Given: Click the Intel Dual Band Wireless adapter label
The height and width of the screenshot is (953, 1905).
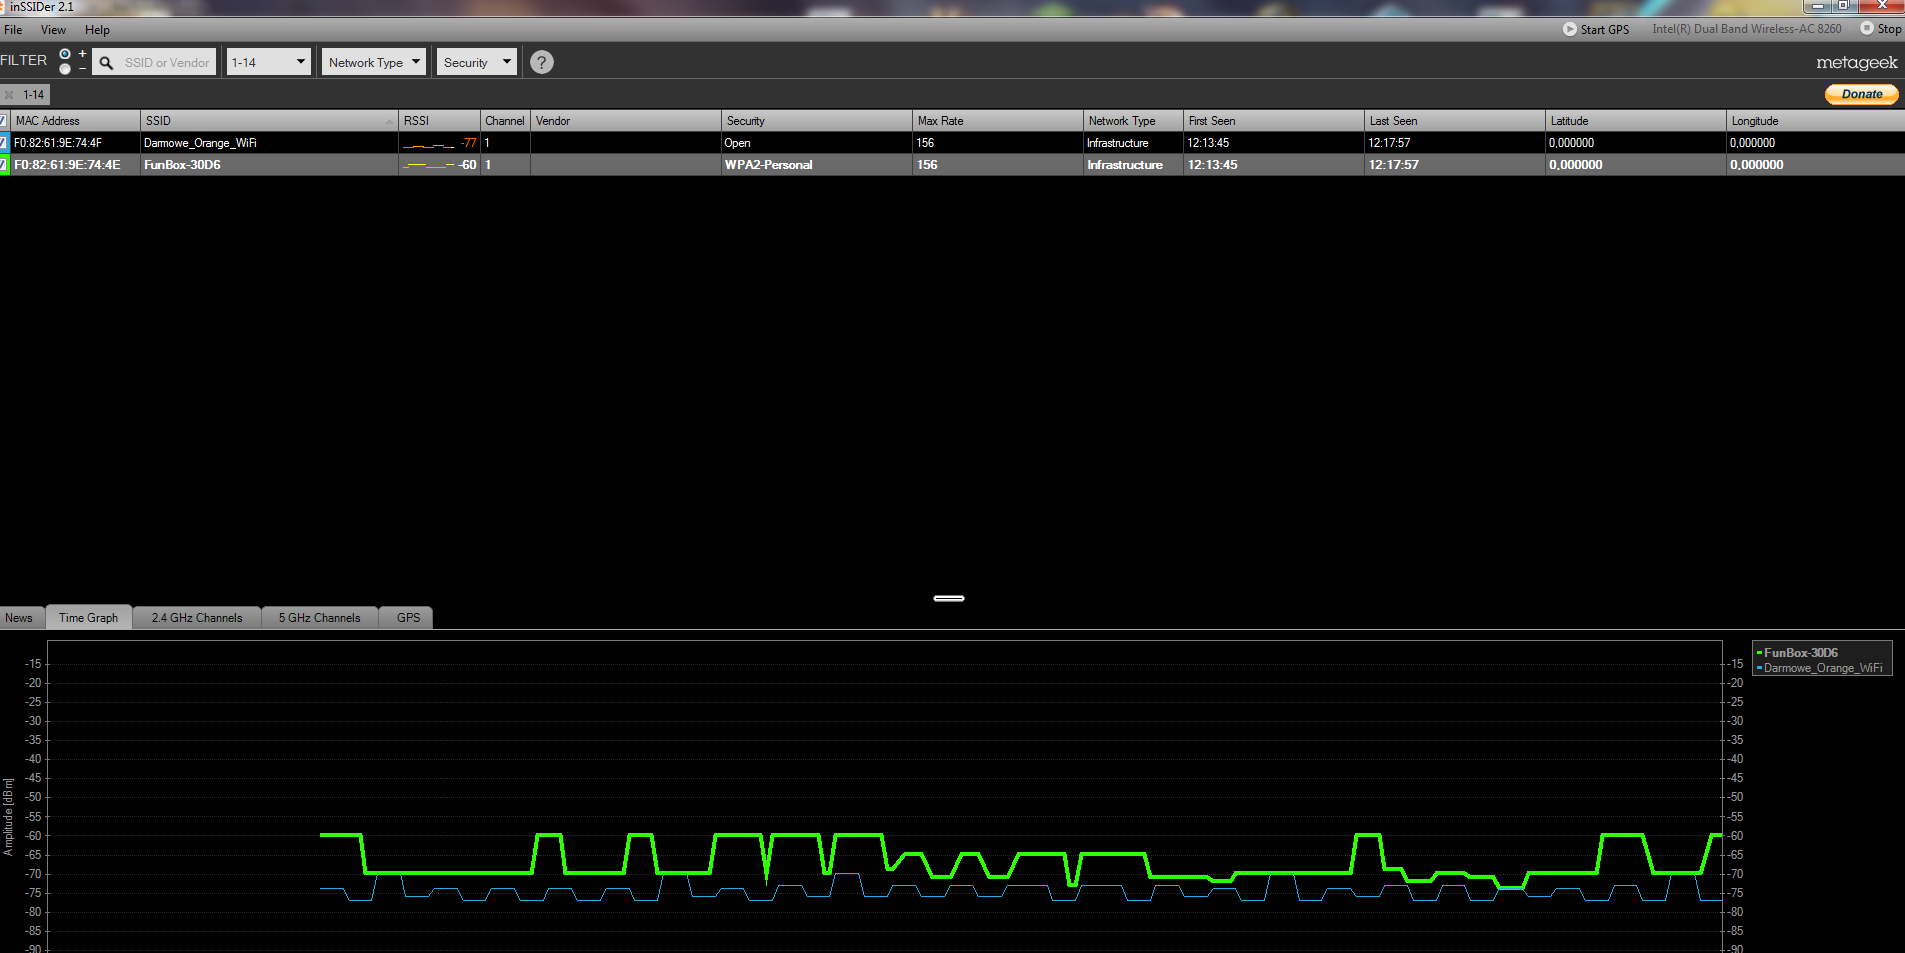Looking at the screenshot, I should pyautogui.click(x=1746, y=29).
